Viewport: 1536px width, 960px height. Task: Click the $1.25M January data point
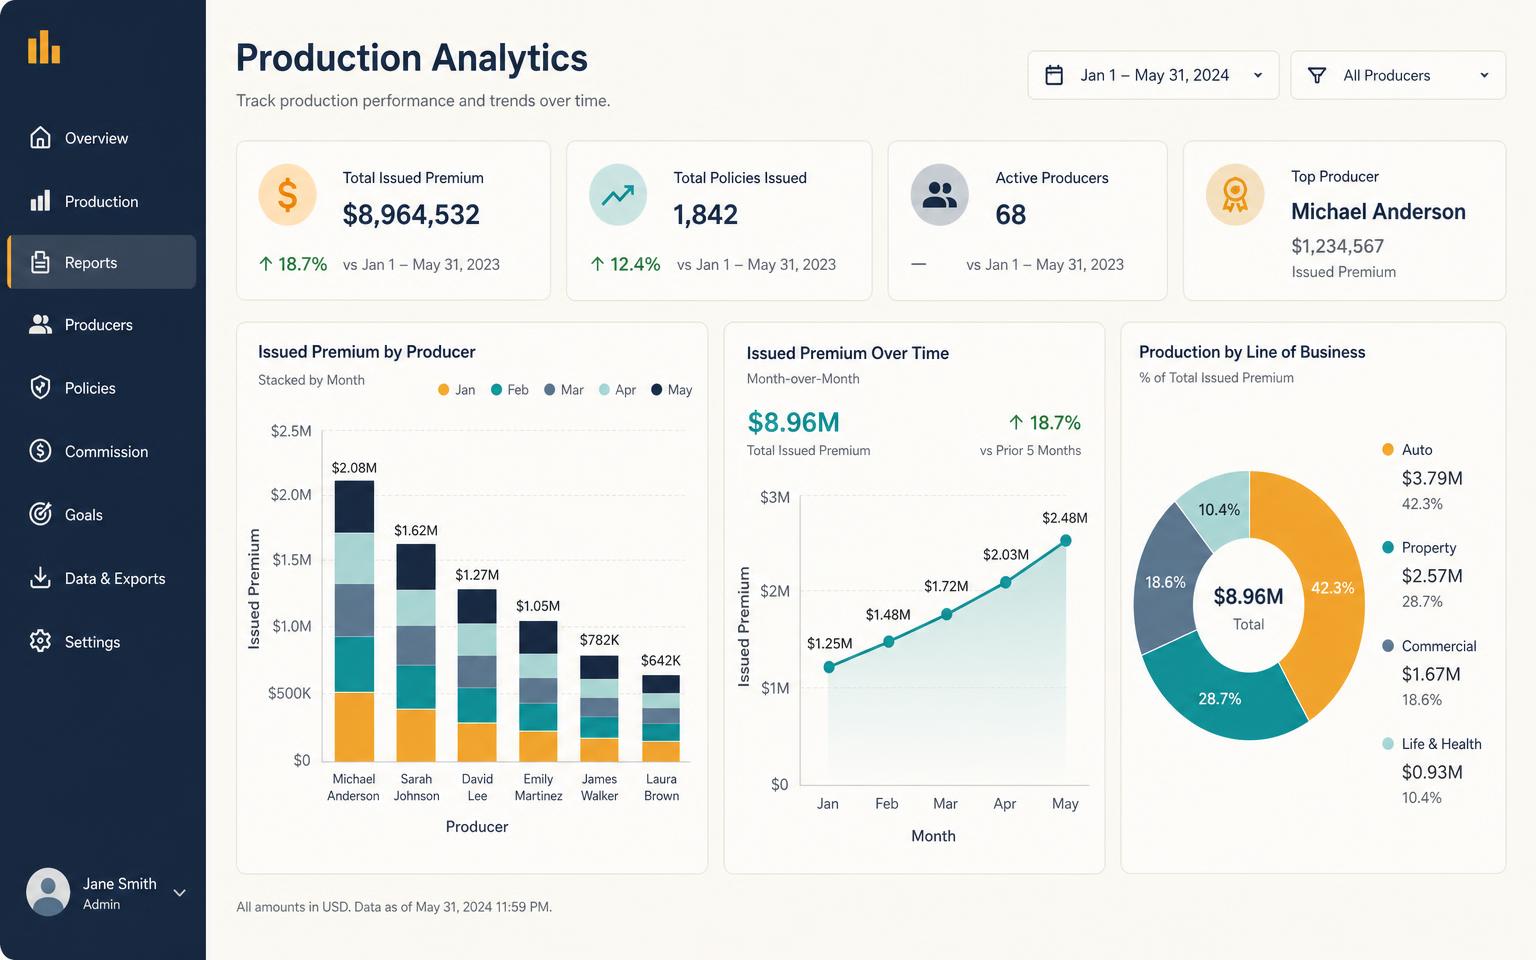[x=829, y=667]
